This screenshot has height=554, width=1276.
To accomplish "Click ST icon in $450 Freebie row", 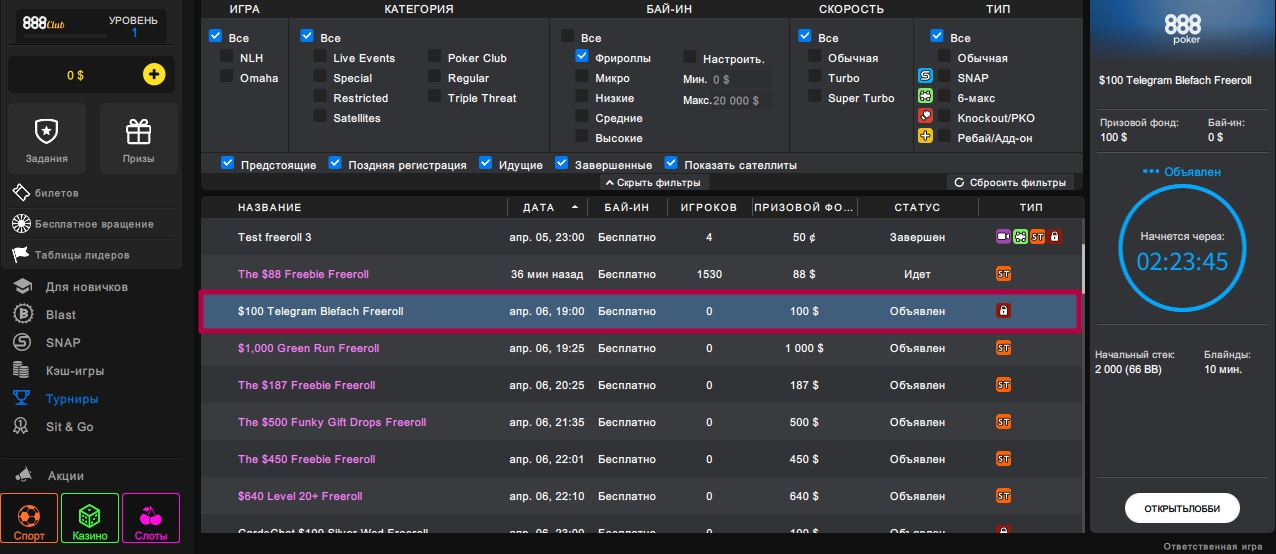I will 1003,459.
